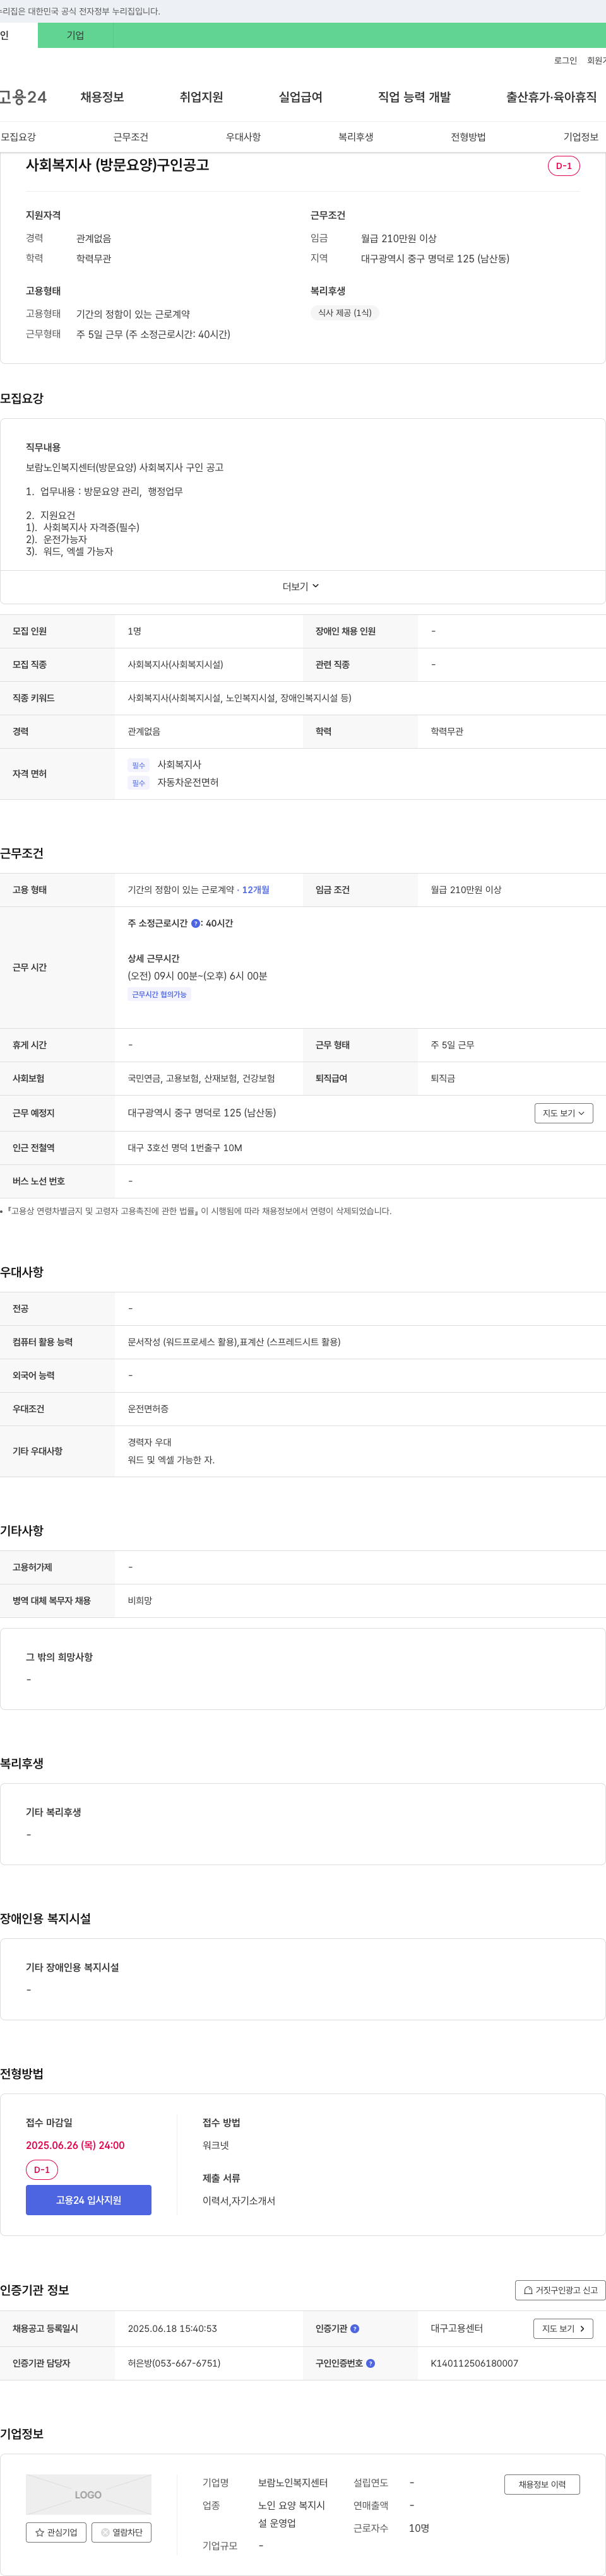Click job title 사회복지사 (방문요양)구인공고
Screen dimensions: 606x2576
117,165
